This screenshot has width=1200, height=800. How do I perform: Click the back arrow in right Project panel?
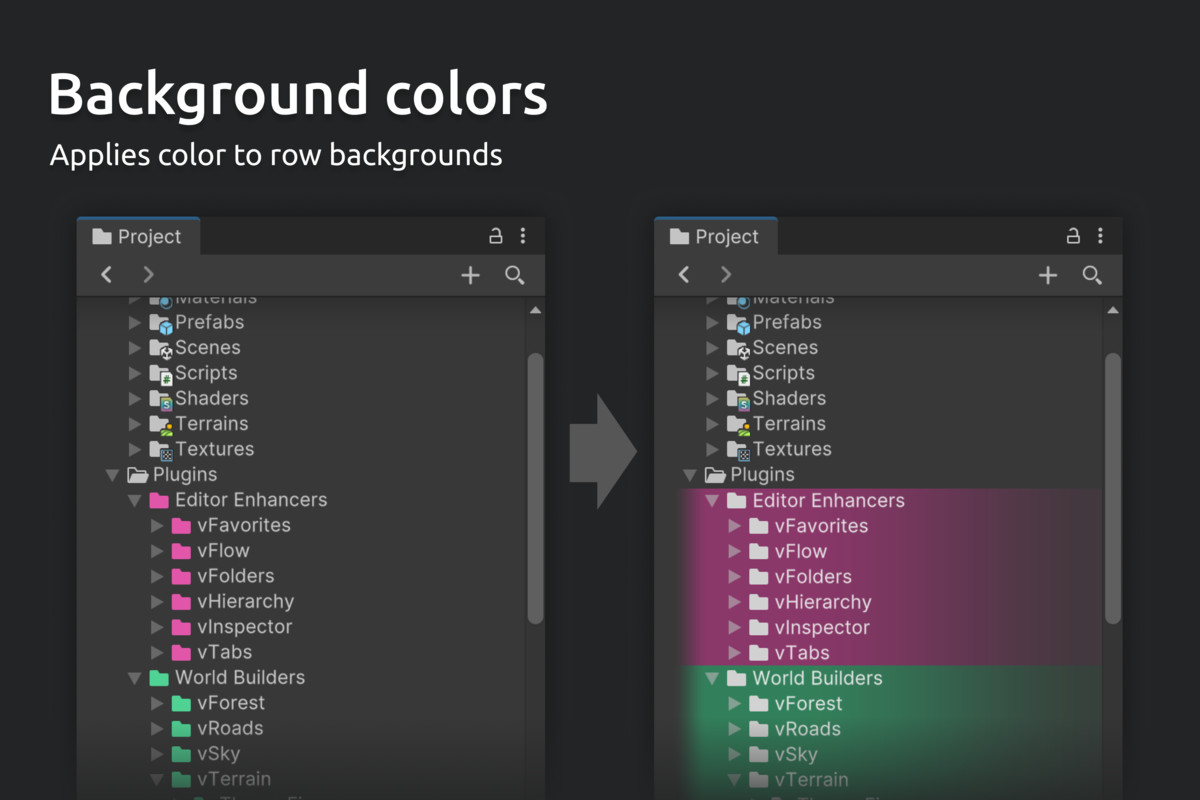tap(684, 275)
